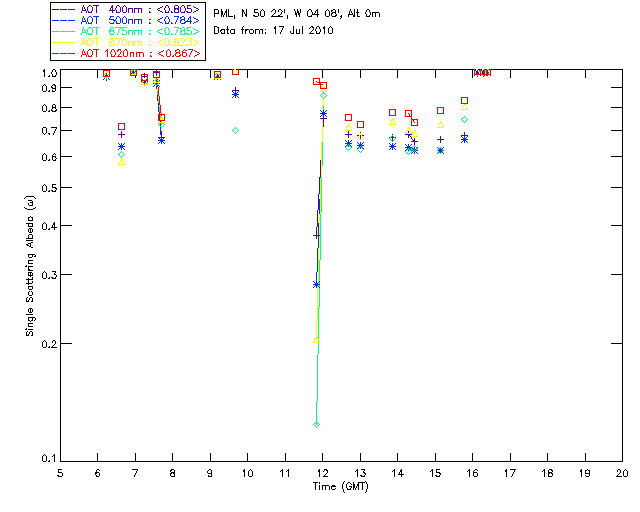Select the 'Data from: 17 Jul 2010' text
640x512 pixels.
coord(273,31)
